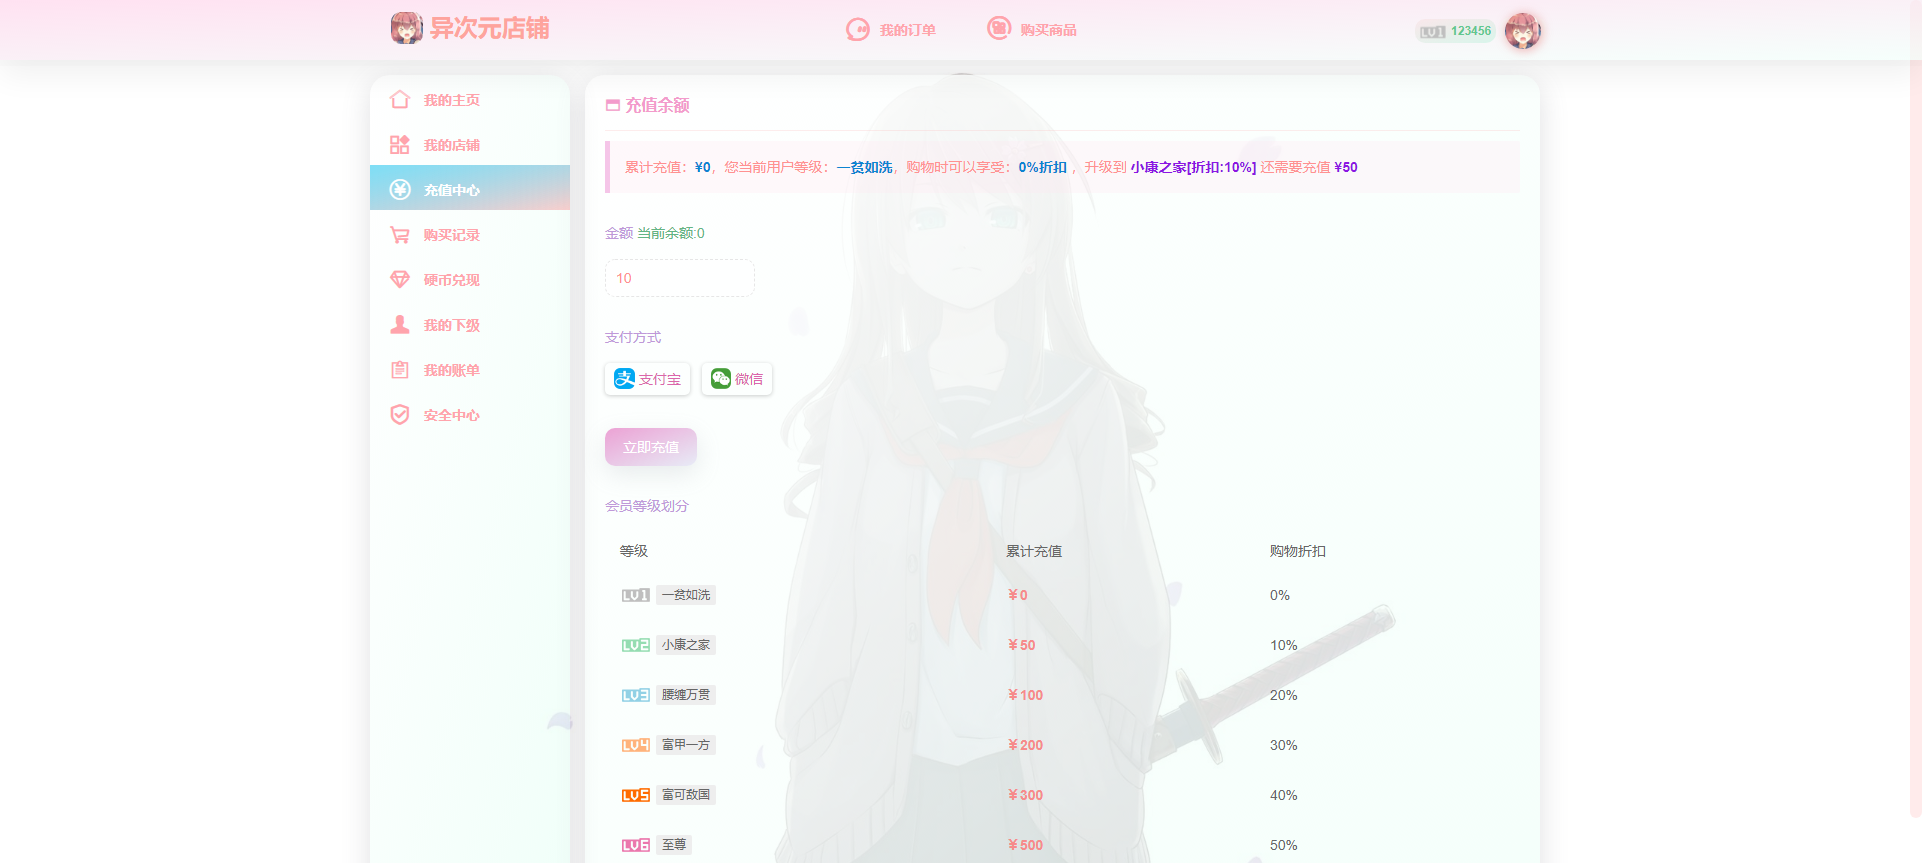Click the LV3 level badge in table
The height and width of the screenshot is (863, 1922).
click(x=635, y=695)
